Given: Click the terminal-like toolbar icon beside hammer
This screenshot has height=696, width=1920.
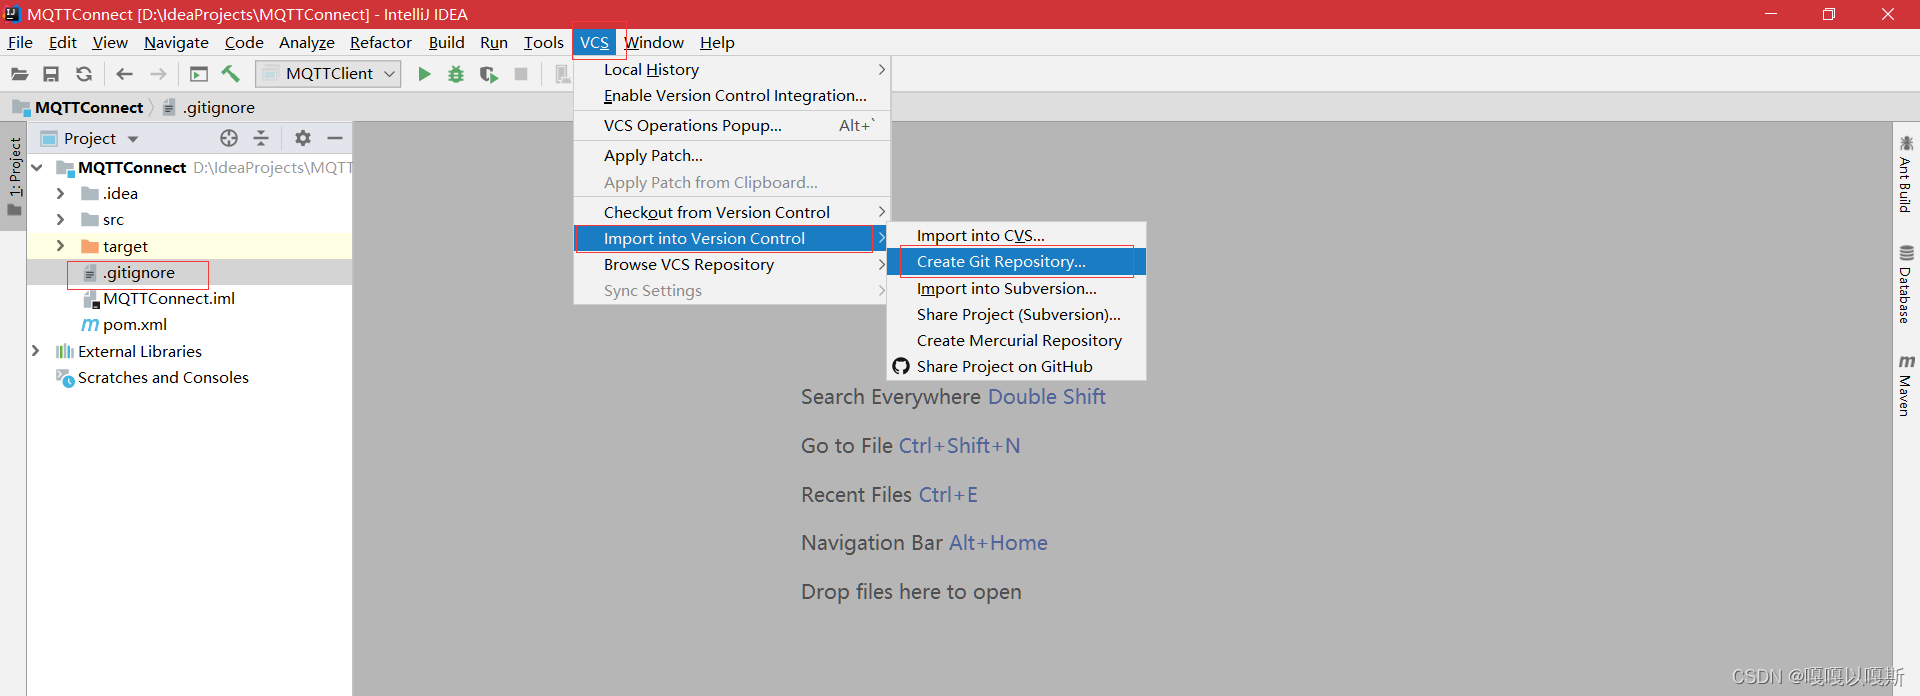Looking at the screenshot, I should click(199, 74).
